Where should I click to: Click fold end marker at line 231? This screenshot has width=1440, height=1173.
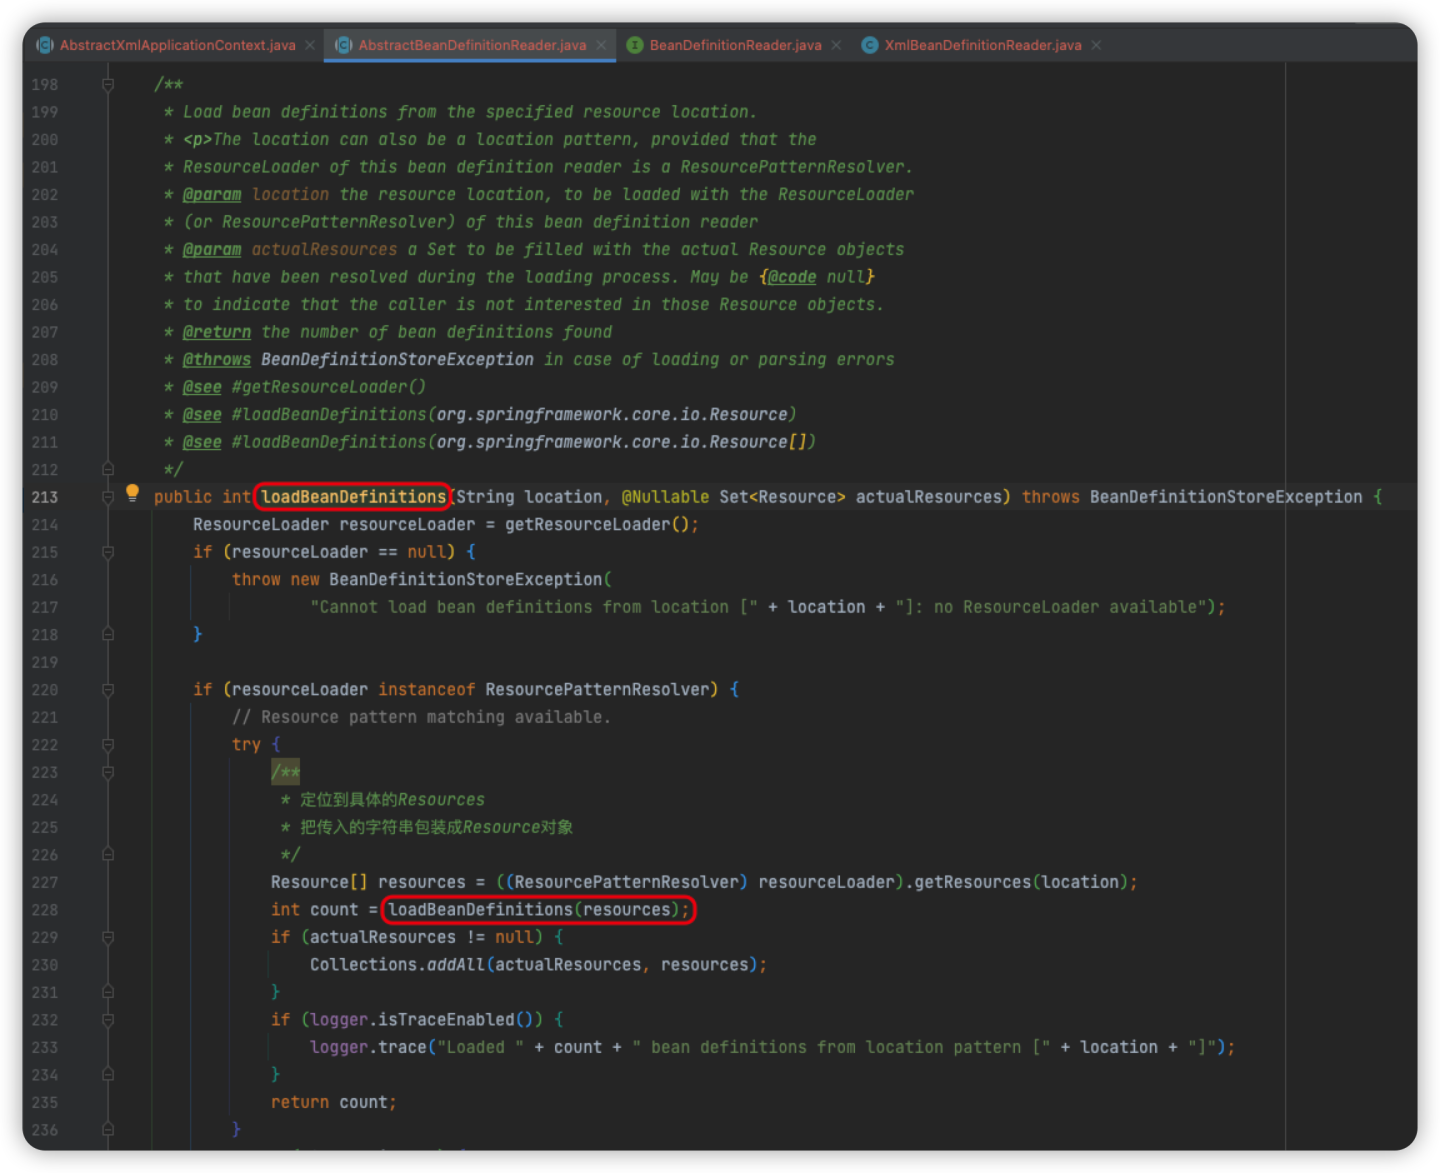[x=108, y=992]
